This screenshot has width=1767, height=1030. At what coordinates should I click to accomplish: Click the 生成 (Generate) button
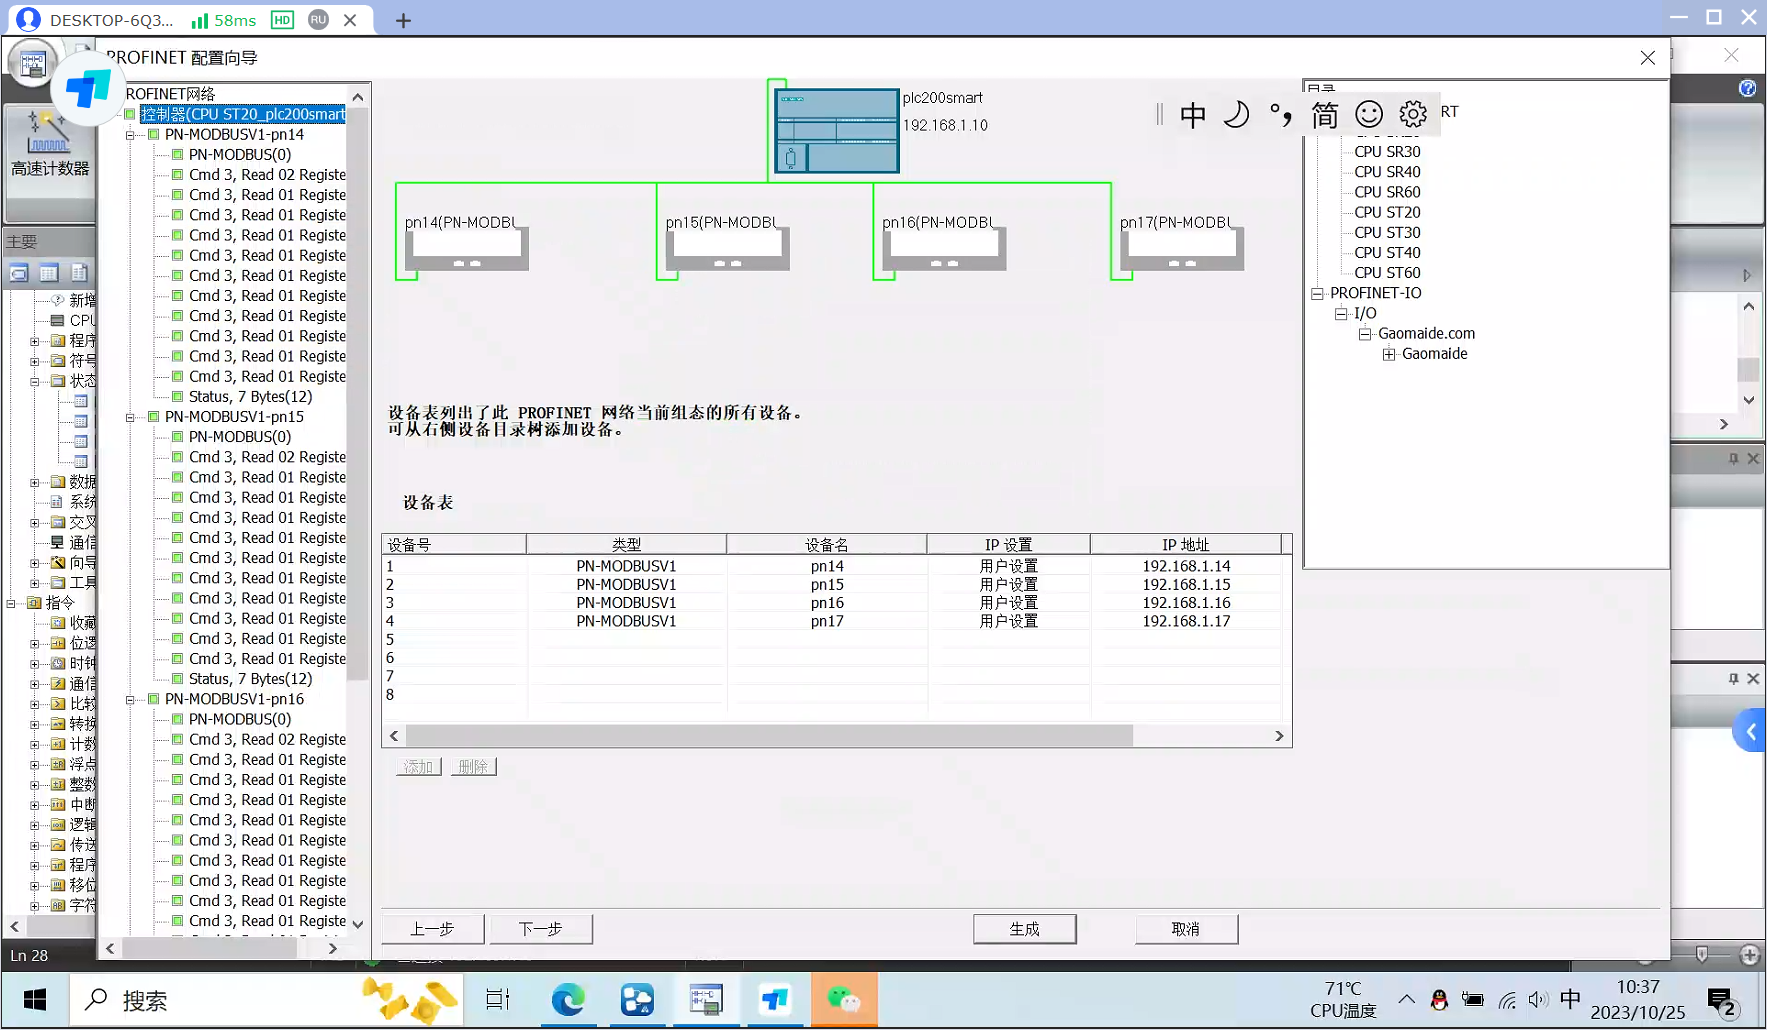(x=1024, y=929)
